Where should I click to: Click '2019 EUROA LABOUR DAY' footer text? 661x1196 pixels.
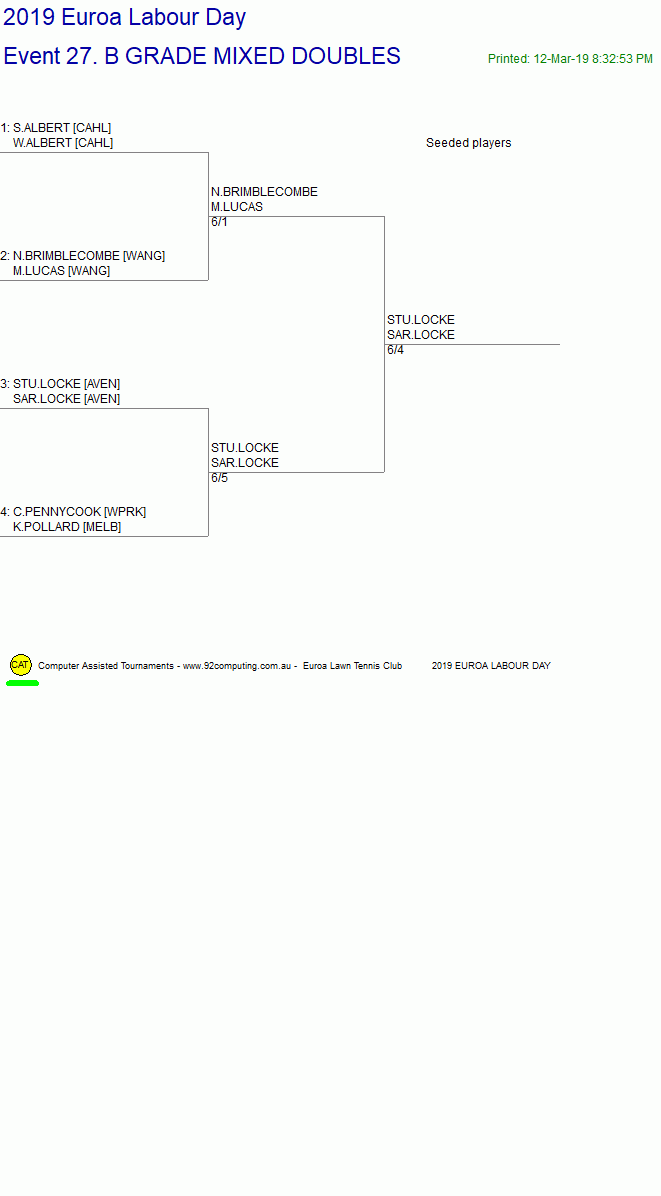491,666
